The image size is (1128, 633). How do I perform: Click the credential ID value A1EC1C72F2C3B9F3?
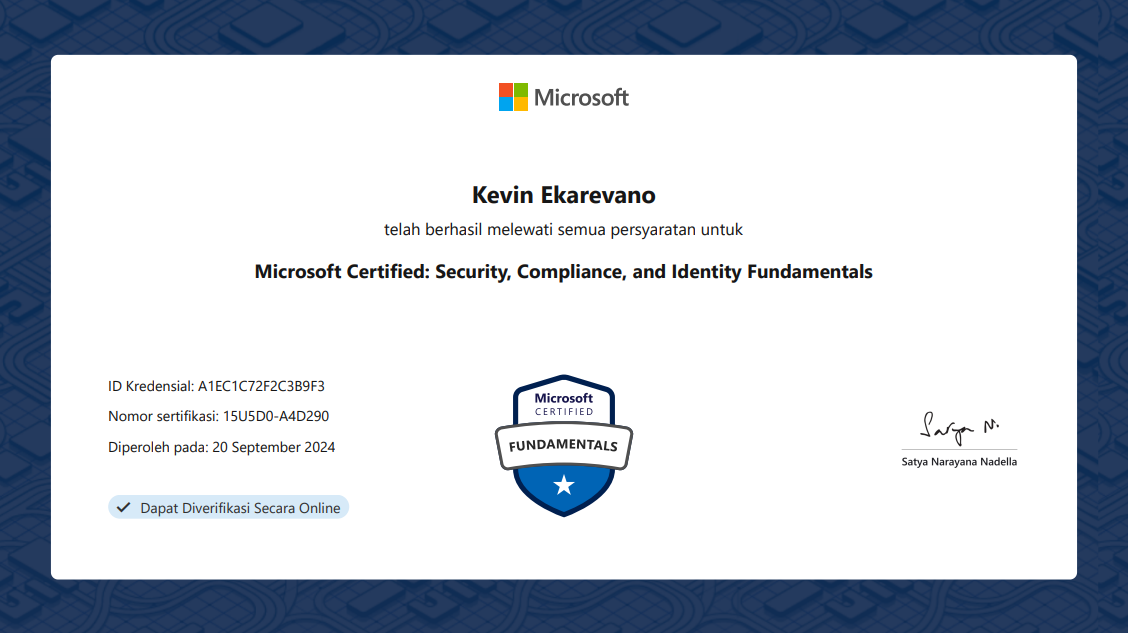[261, 386]
